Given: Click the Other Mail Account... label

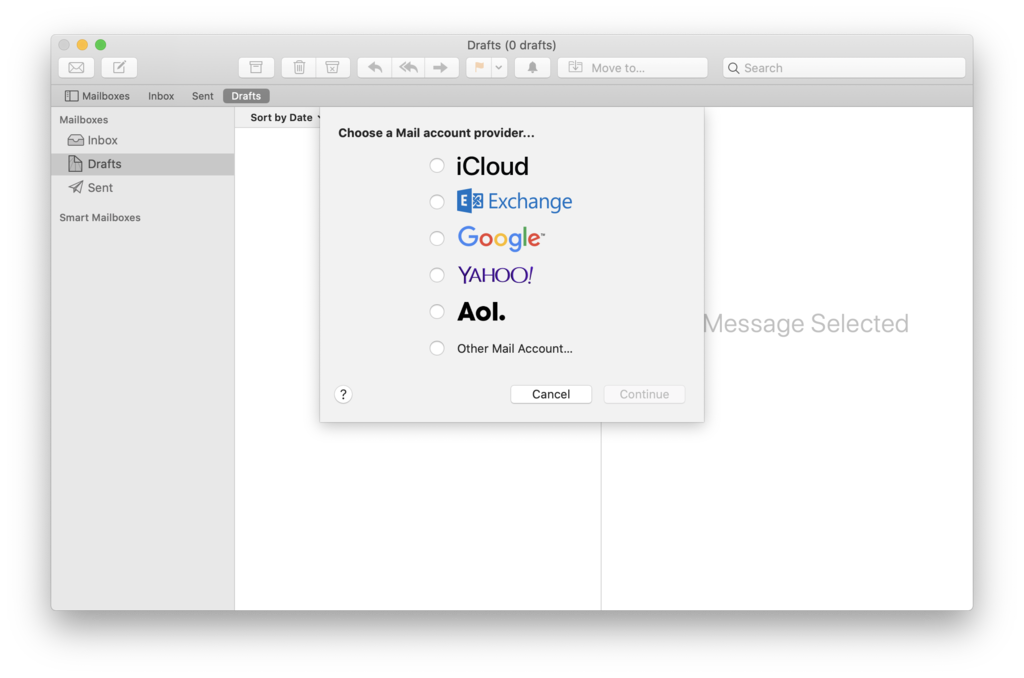Looking at the screenshot, I should [x=515, y=349].
